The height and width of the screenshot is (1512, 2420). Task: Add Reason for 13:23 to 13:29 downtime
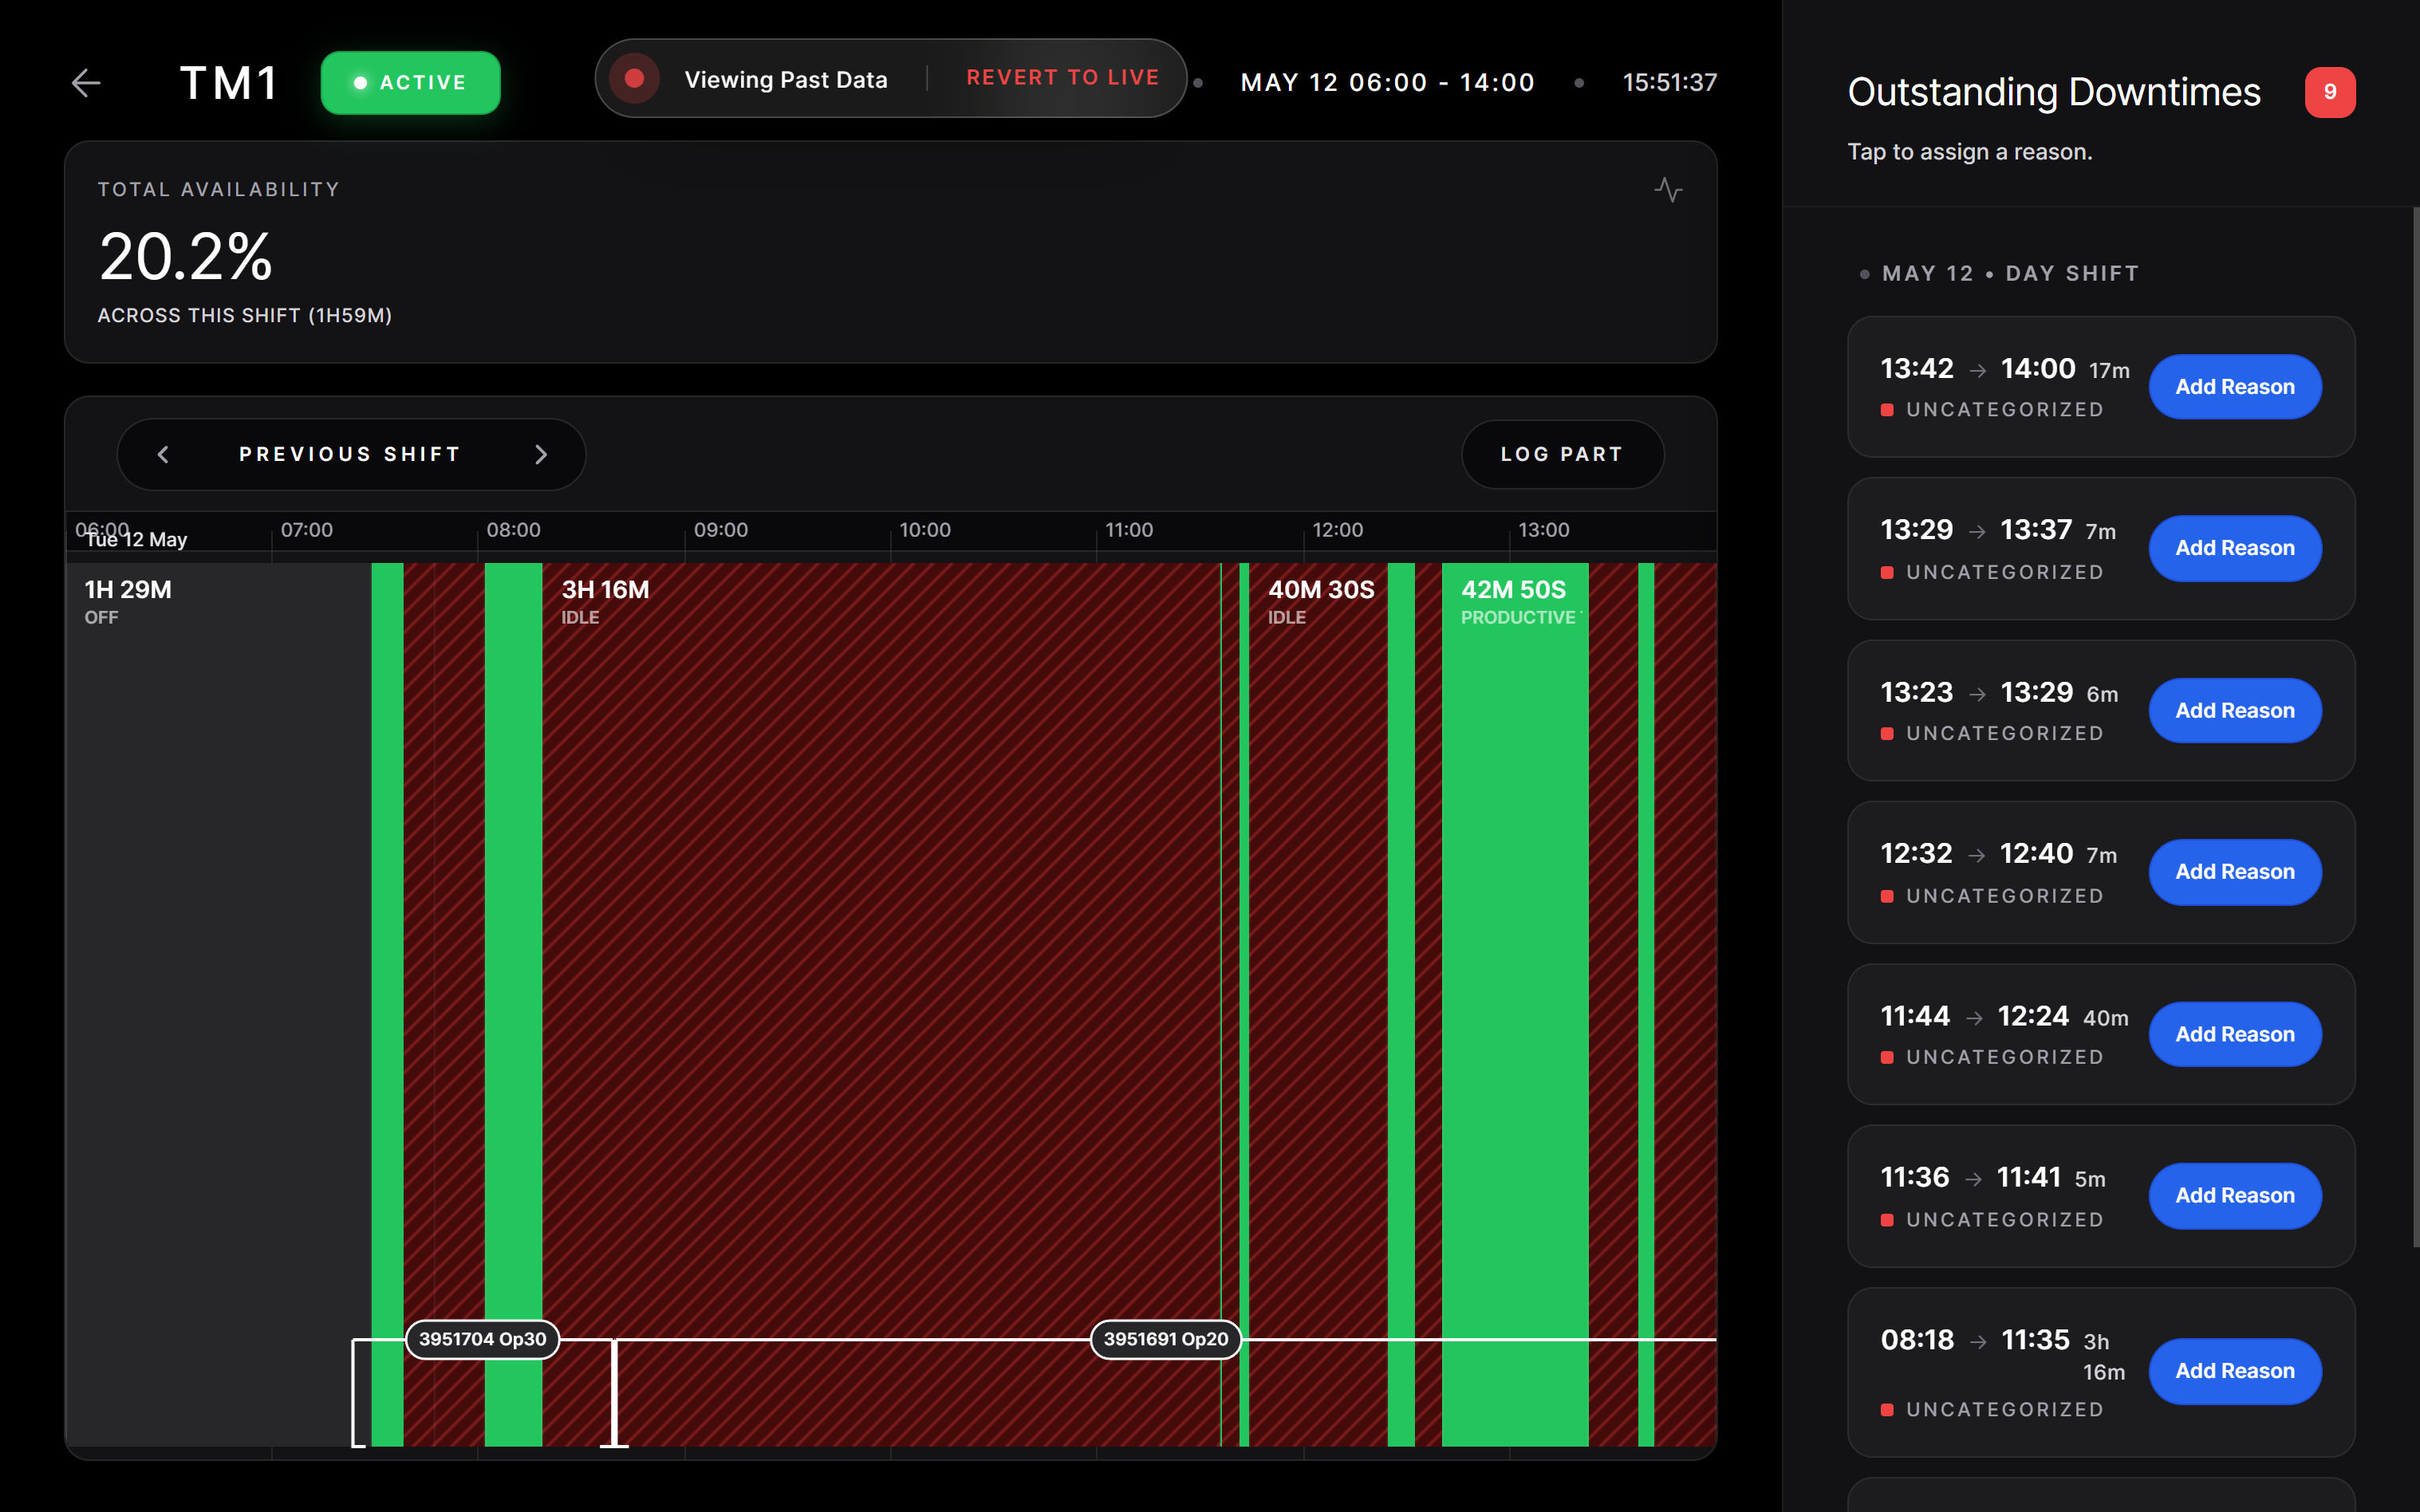tap(2234, 711)
